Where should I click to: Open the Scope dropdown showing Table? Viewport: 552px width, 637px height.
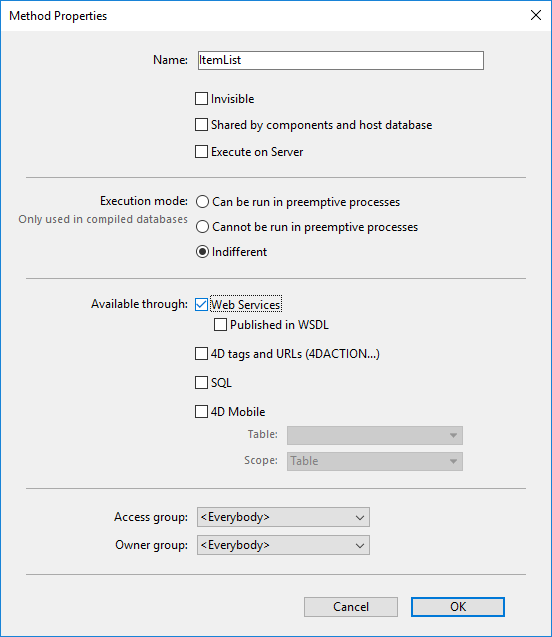click(374, 462)
